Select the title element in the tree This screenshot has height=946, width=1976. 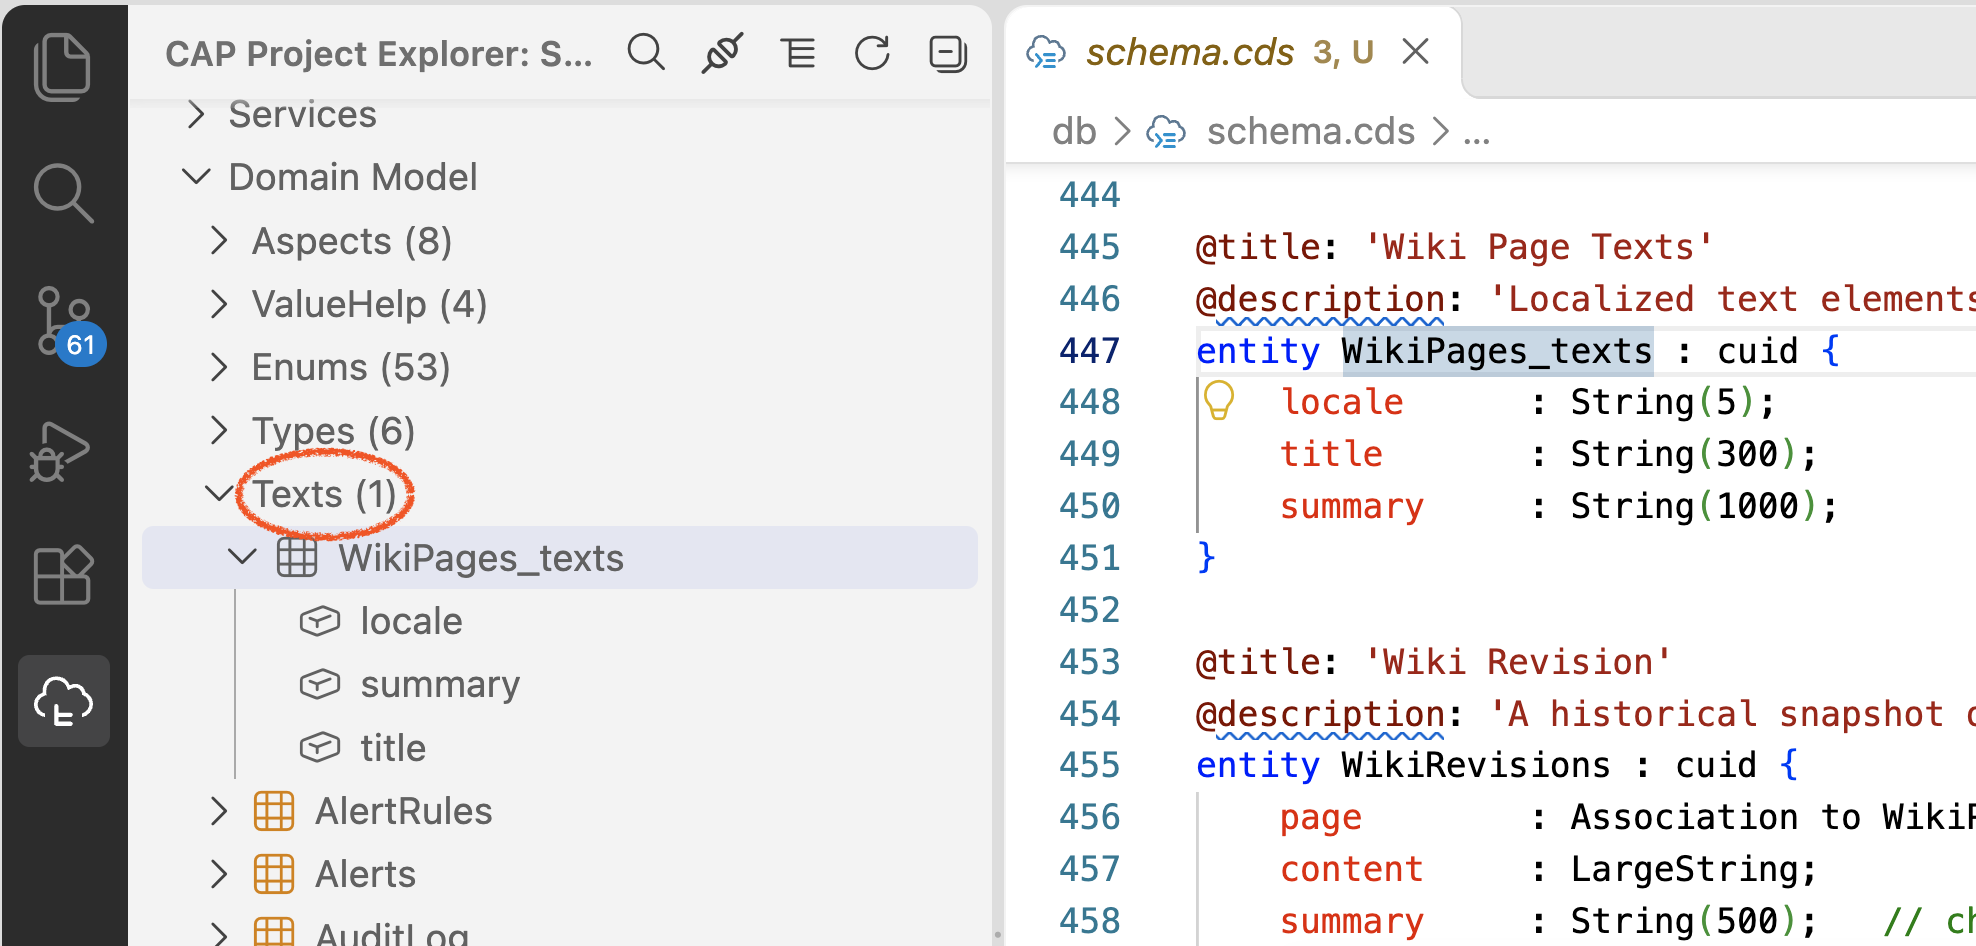[393, 748]
